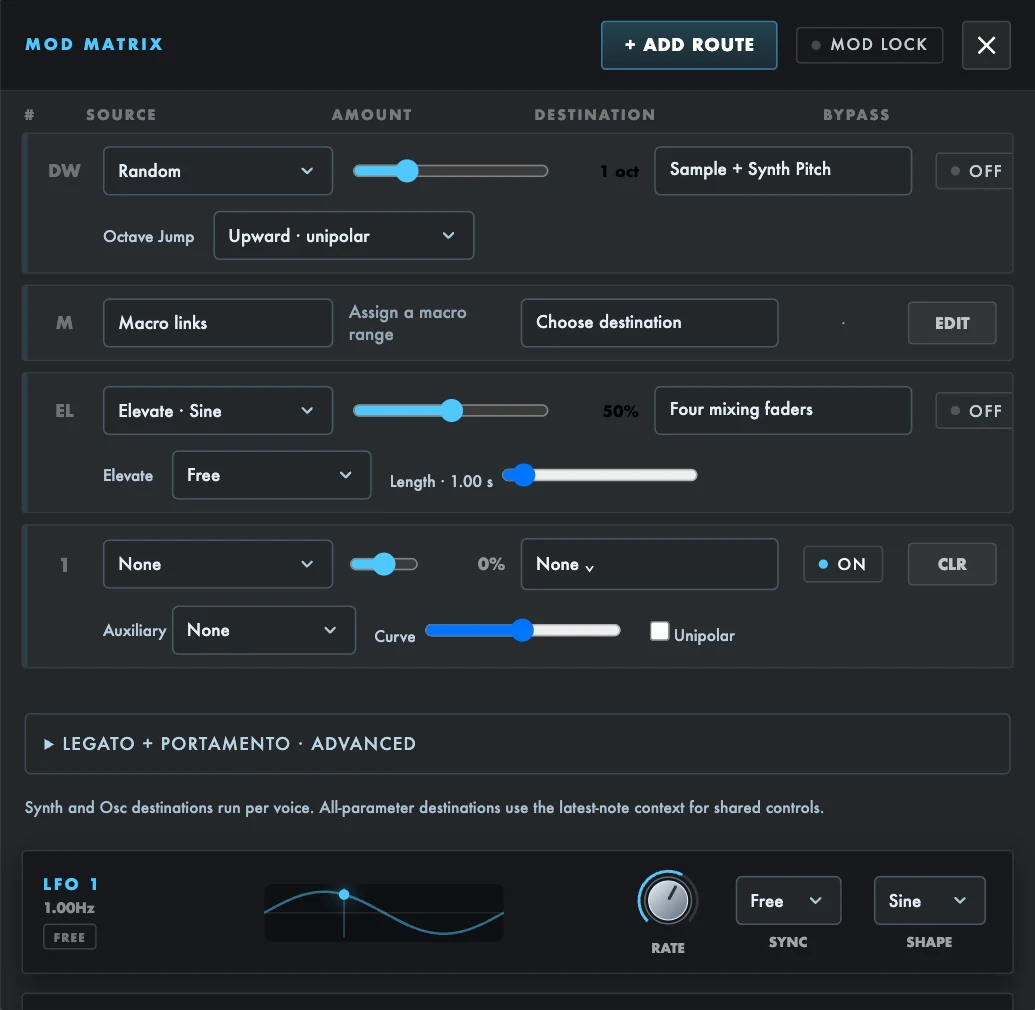This screenshot has width=1035, height=1010.
Task: Open the Auxiliary None dropdown
Action: (264, 630)
